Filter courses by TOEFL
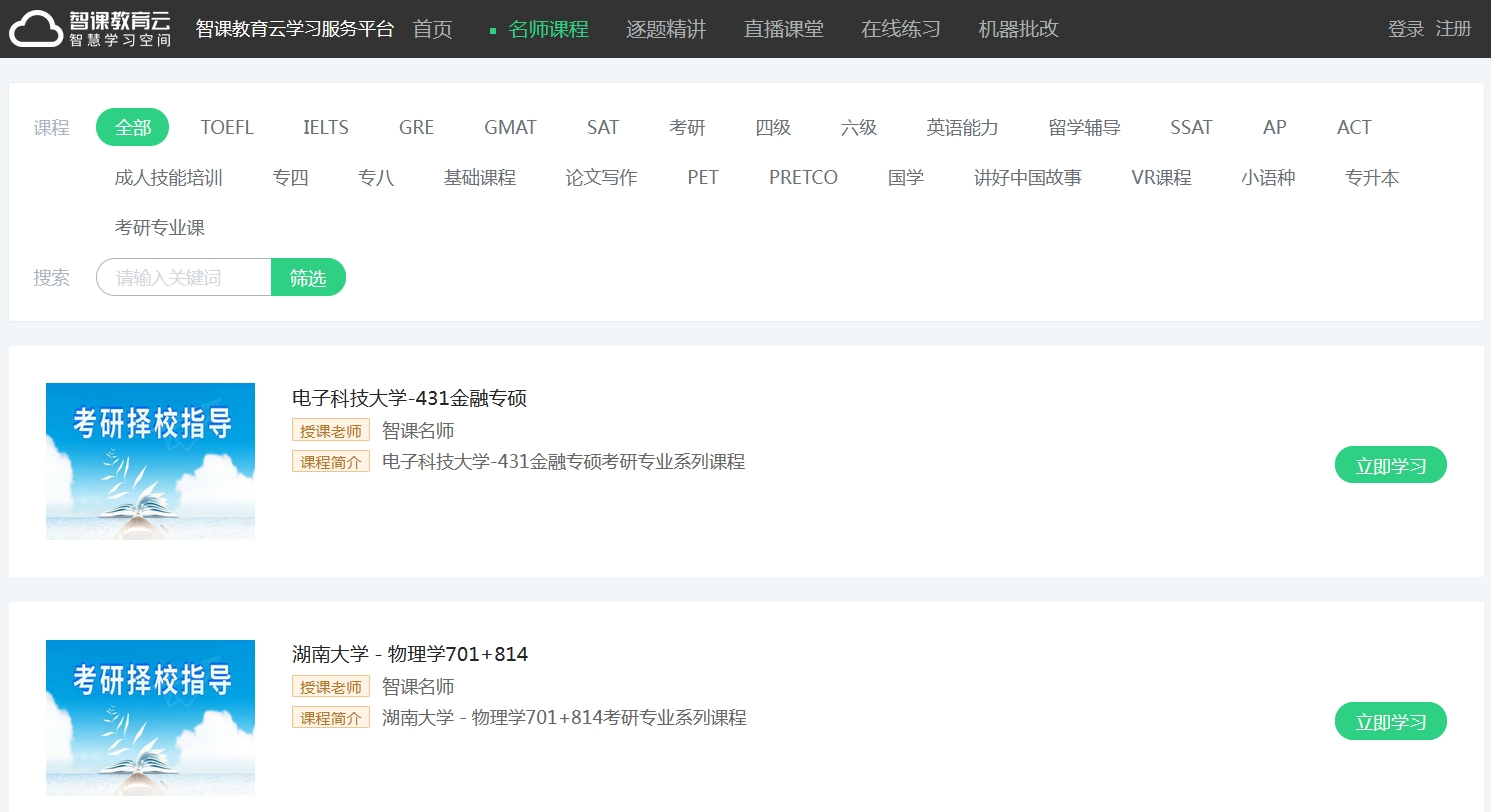This screenshot has width=1491, height=812. pyautogui.click(x=227, y=127)
